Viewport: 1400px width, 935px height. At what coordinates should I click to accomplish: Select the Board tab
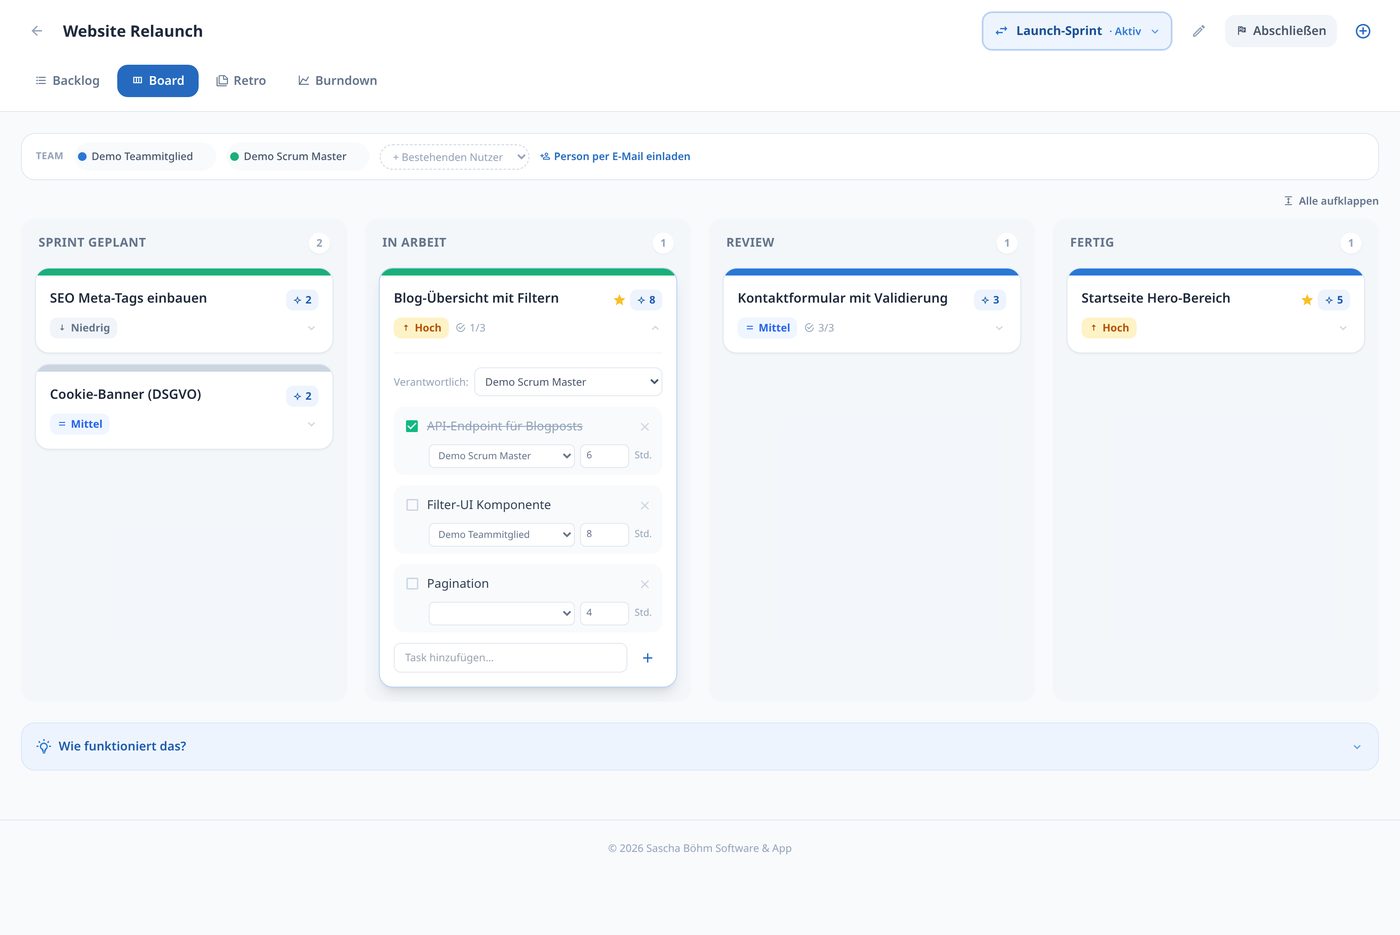coord(158,81)
